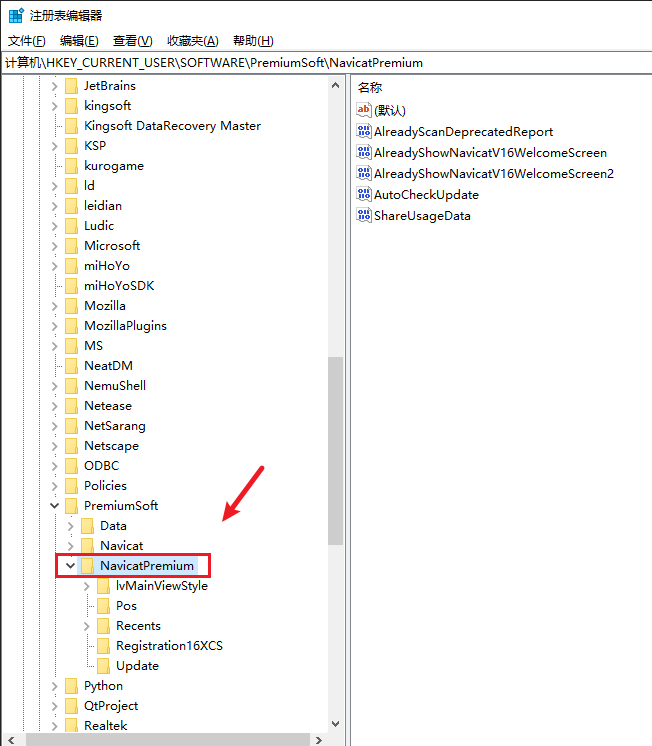The width and height of the screenshot is (652, 746).
Task: Open the 帮助(H) menu
Action: 253,41
